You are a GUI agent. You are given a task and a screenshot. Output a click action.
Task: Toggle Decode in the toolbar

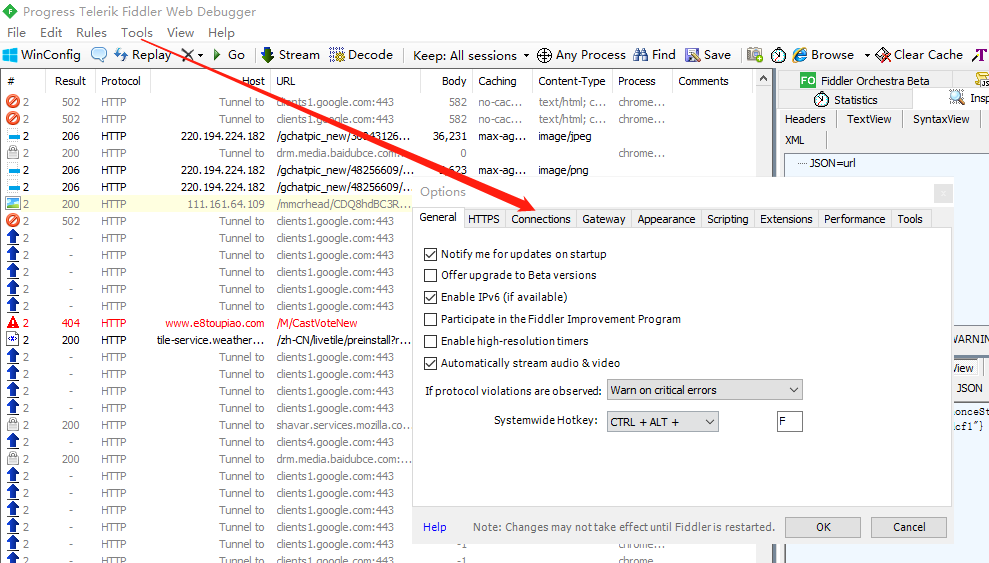coord(361,55)
